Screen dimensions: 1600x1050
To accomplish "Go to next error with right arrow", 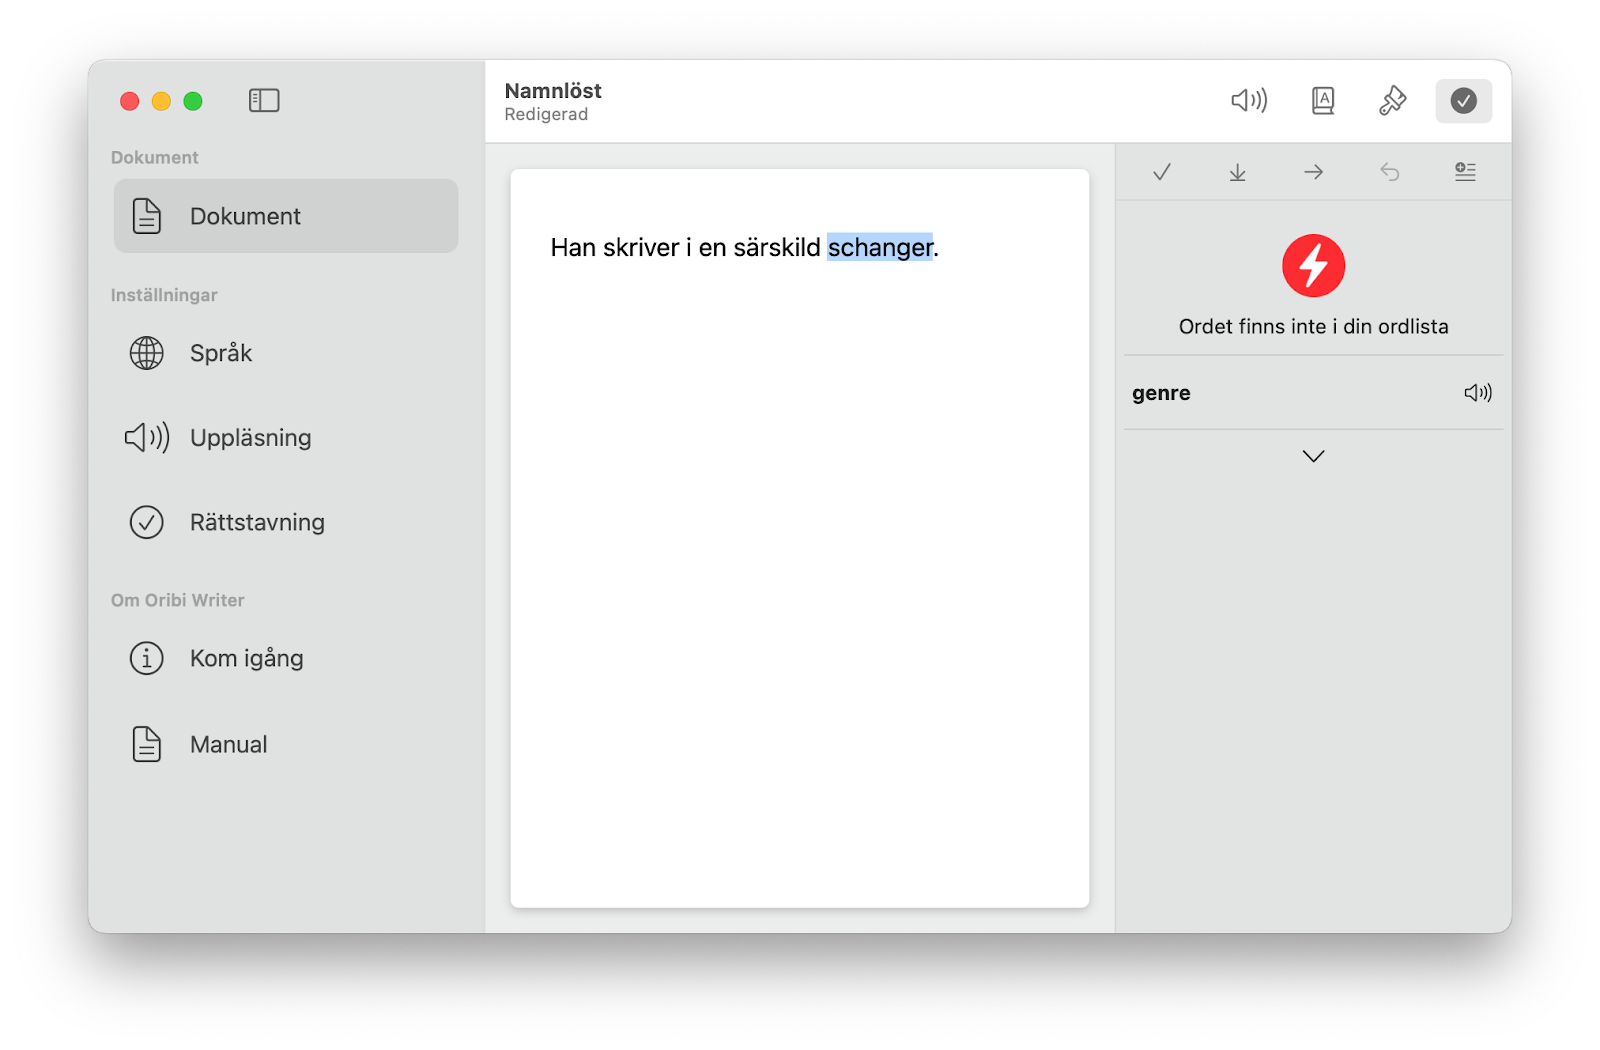I will point(1313,172).
